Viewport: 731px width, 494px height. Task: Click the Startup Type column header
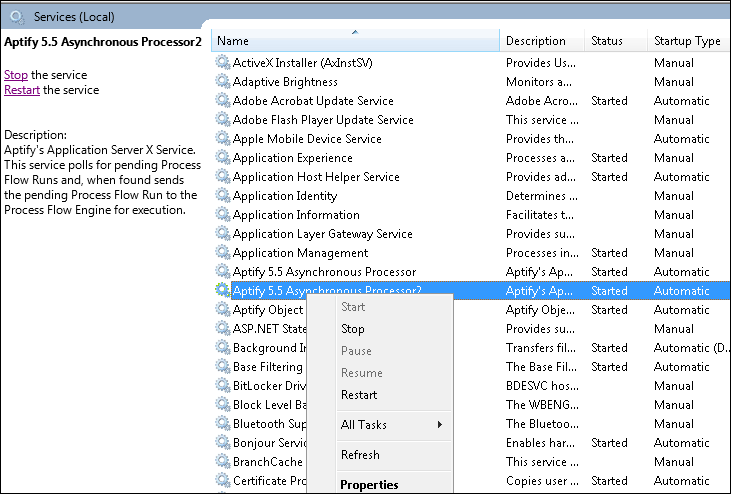689,41
